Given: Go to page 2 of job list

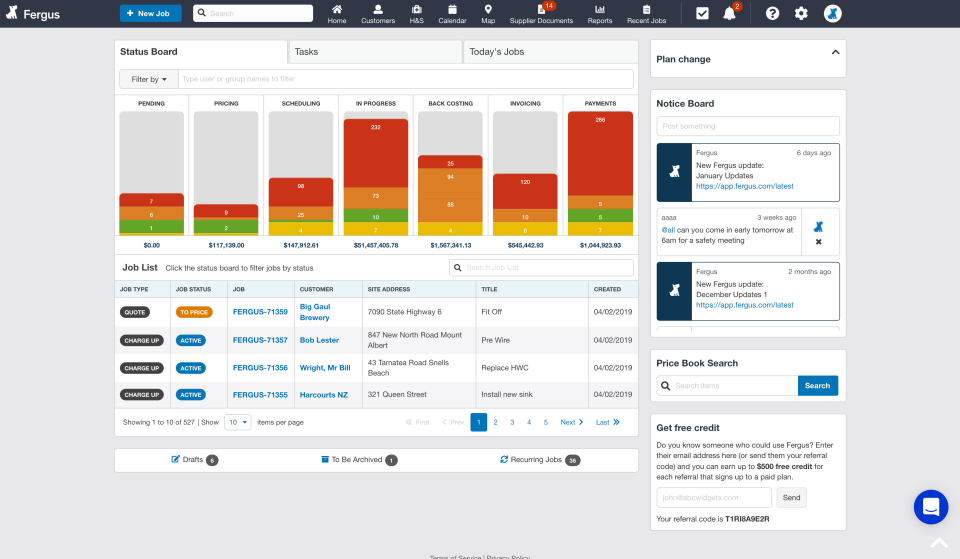Looking at the screenshot, I should click(x=495, y=422).
